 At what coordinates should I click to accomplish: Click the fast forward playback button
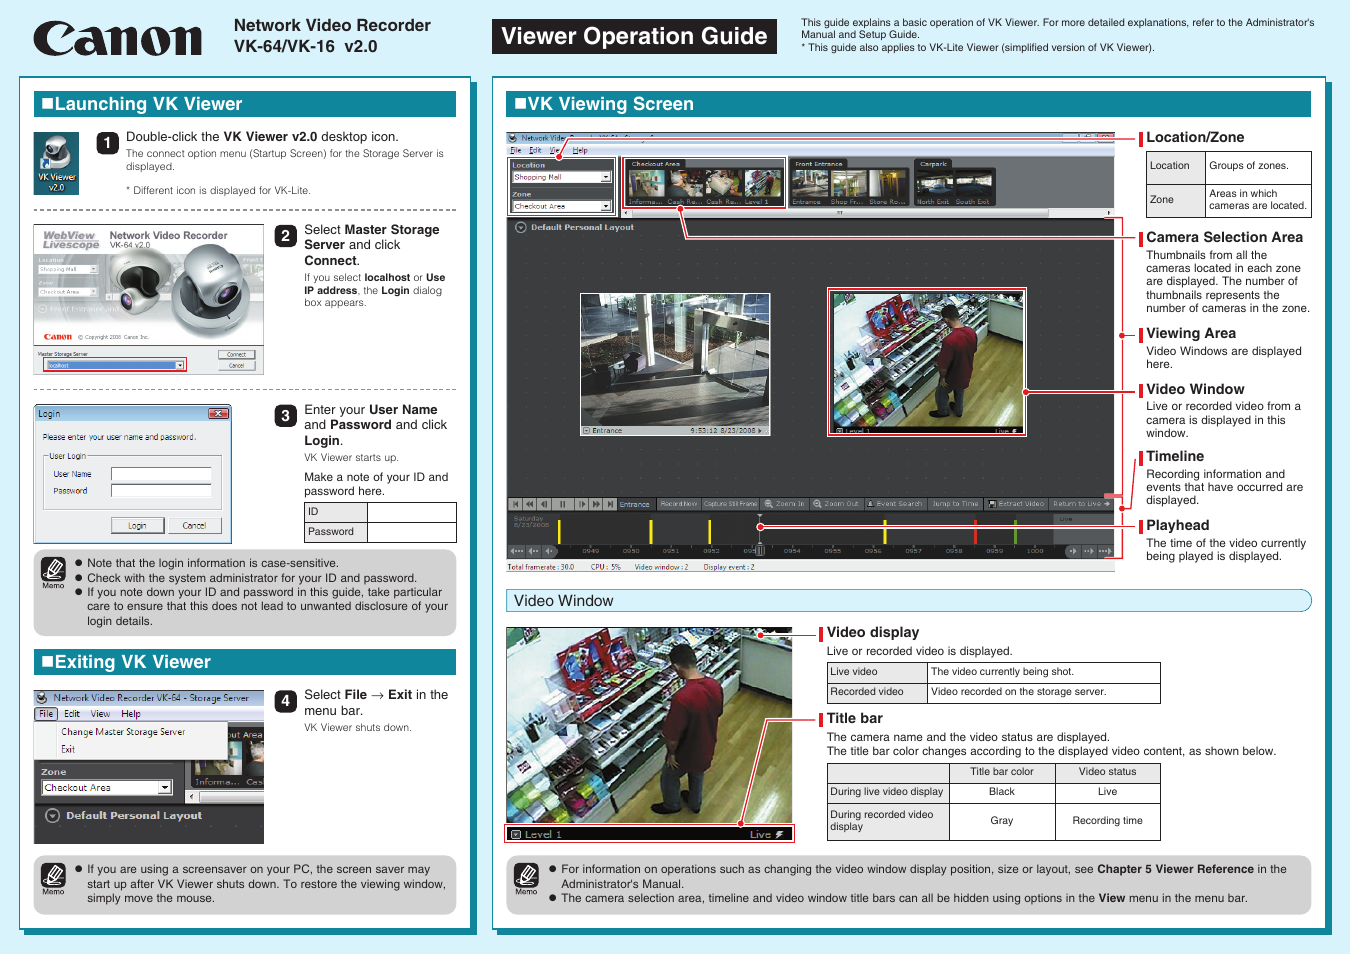point(596,504)
